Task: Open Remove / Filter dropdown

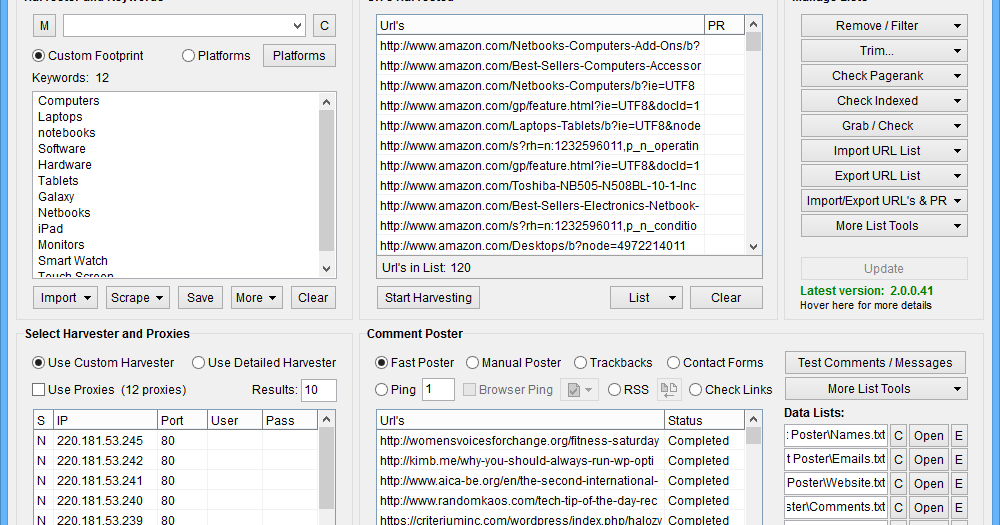Action: pyautogui.click(x=884, y=26)
